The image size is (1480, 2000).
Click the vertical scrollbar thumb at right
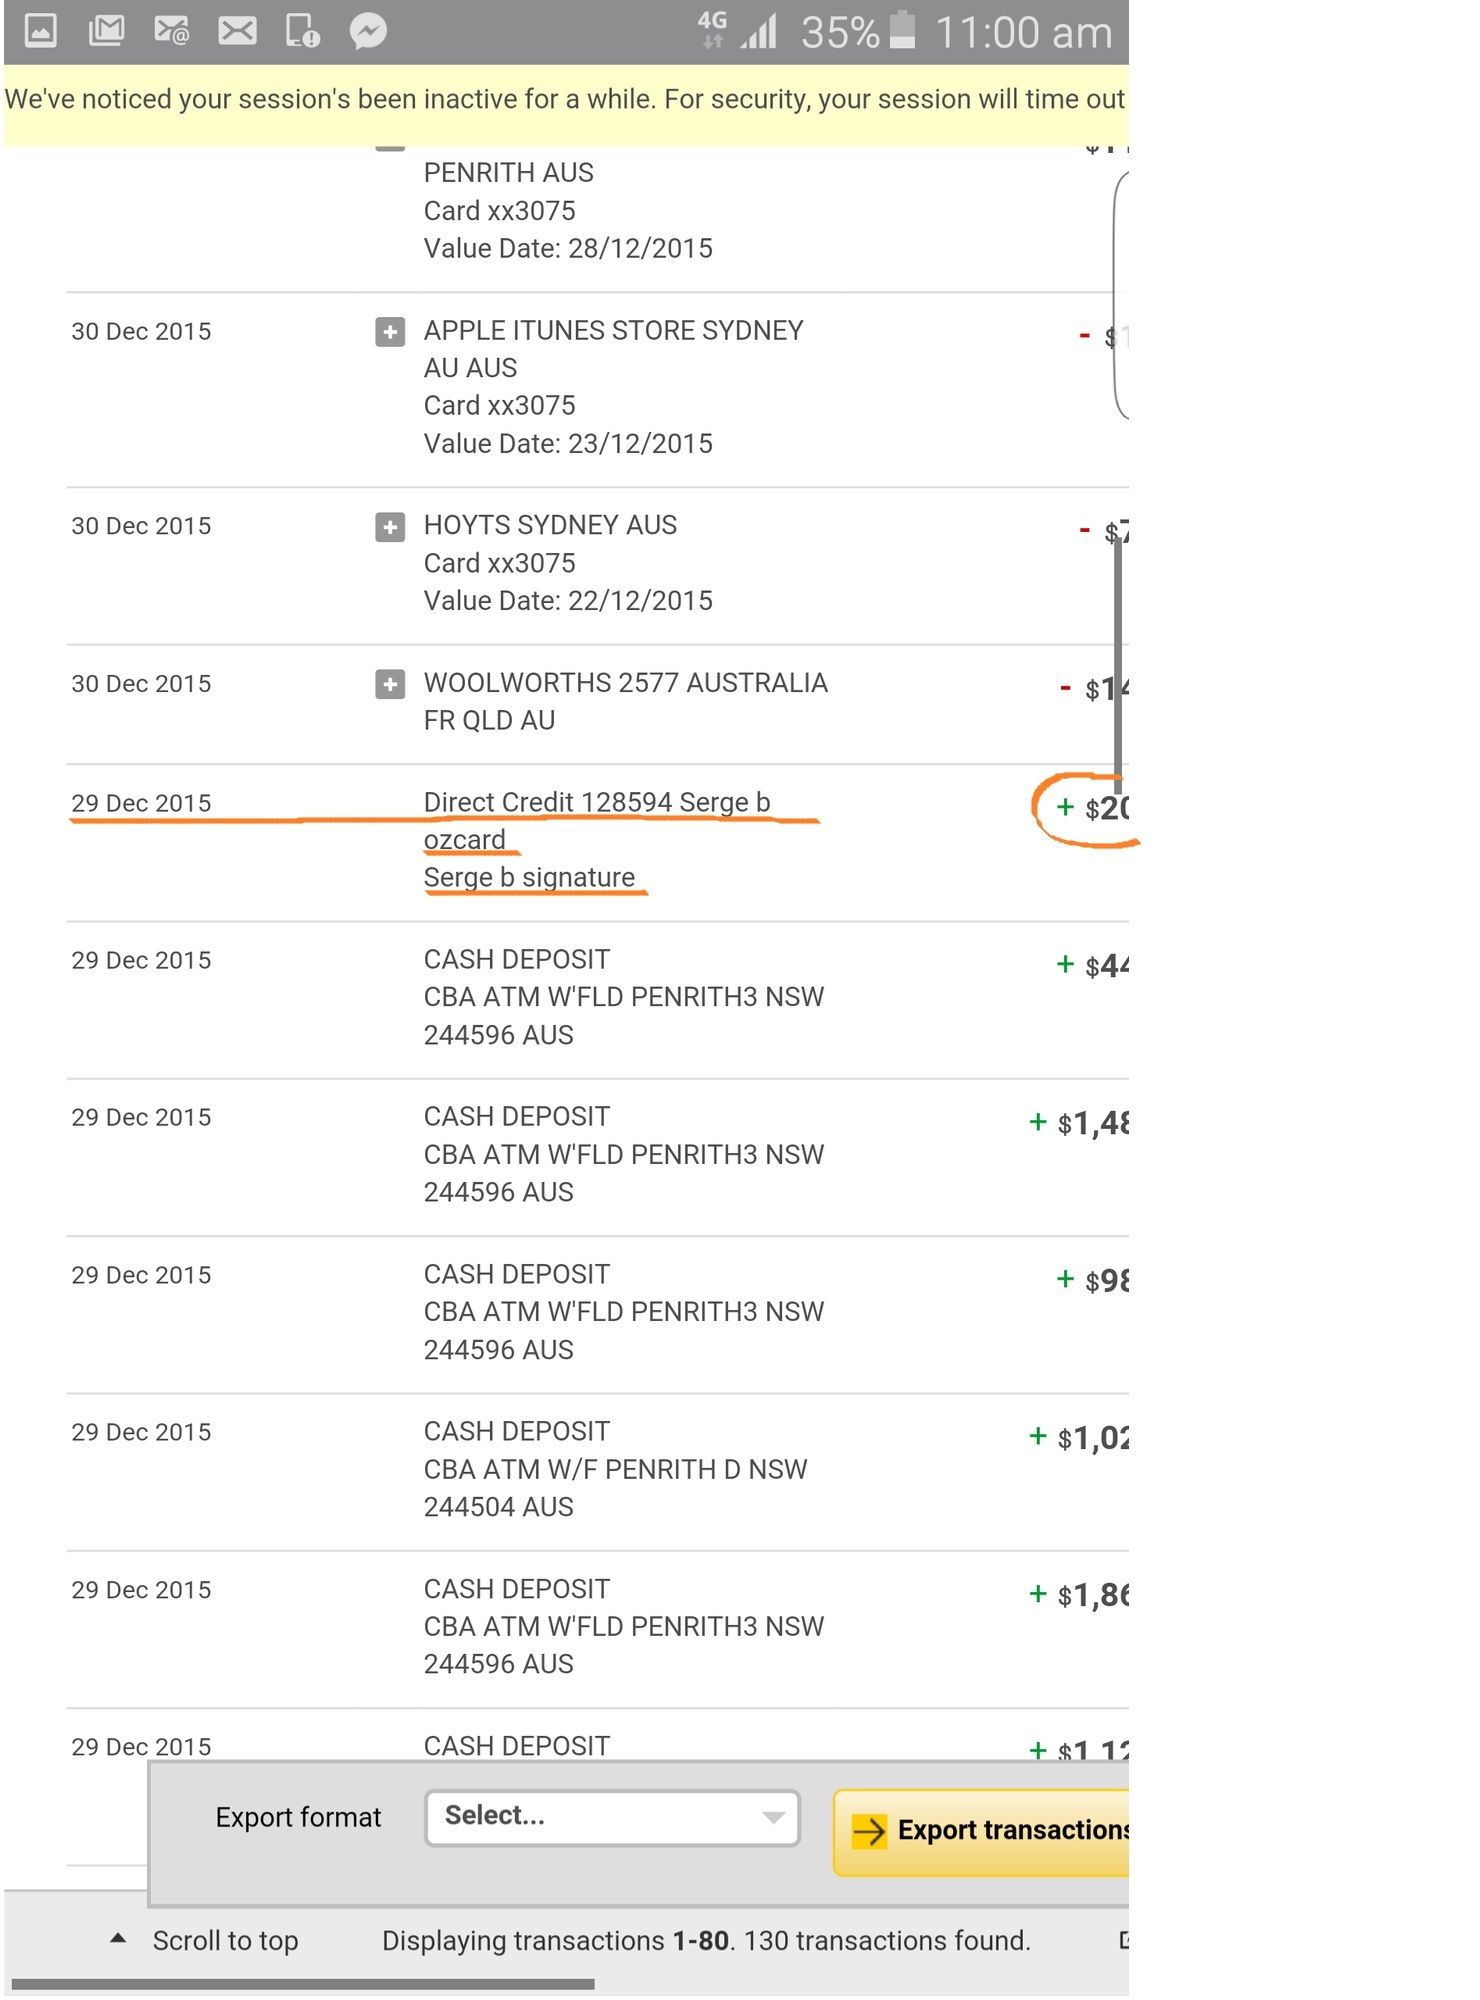point(1118,660)
